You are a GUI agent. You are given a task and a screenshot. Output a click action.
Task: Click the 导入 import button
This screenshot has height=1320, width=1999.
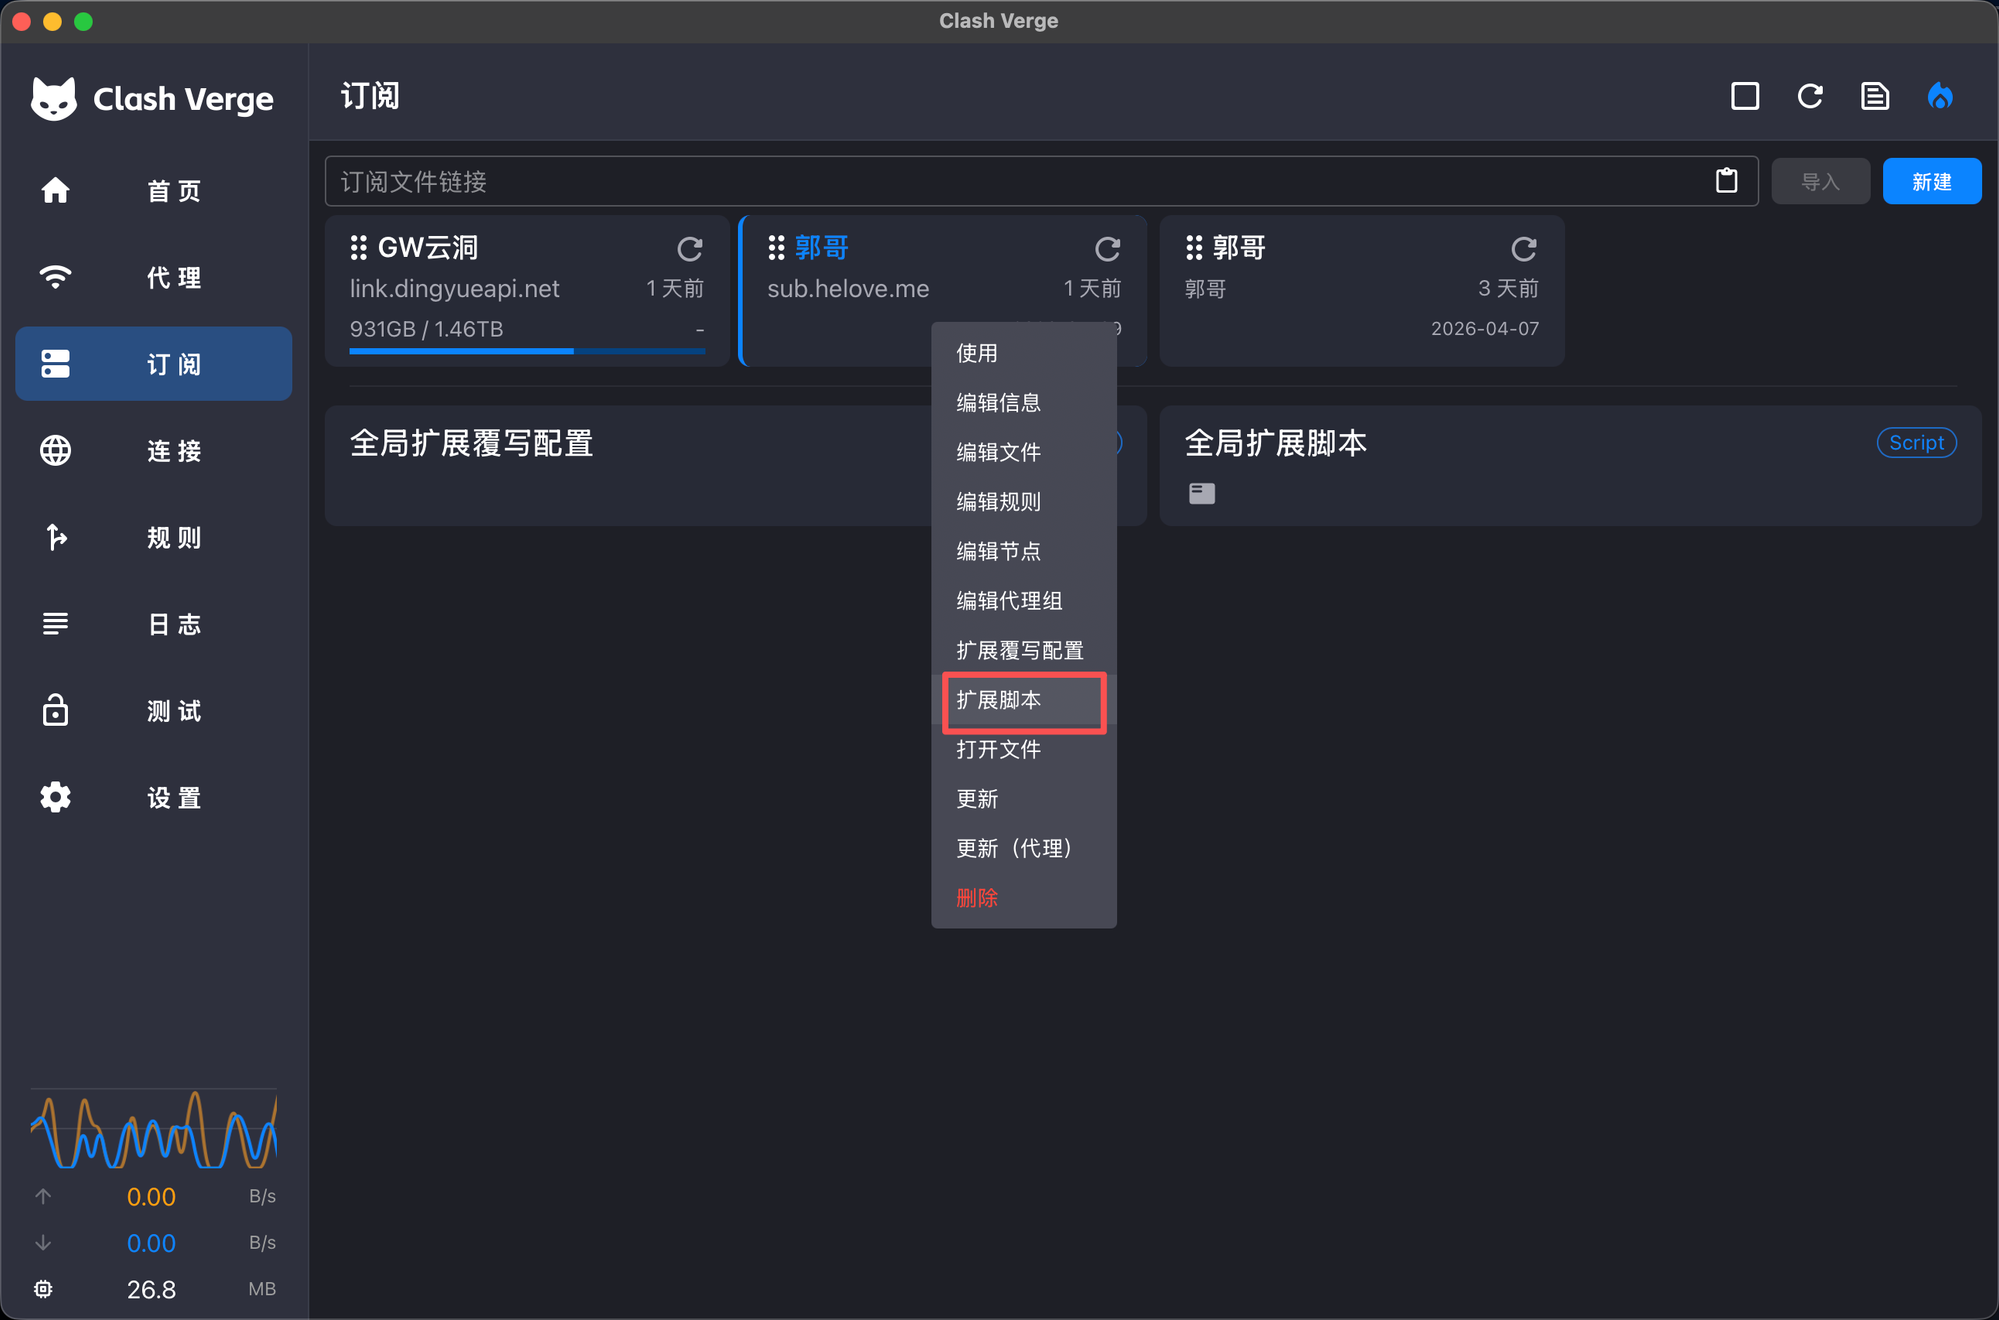pos(1820,181)
